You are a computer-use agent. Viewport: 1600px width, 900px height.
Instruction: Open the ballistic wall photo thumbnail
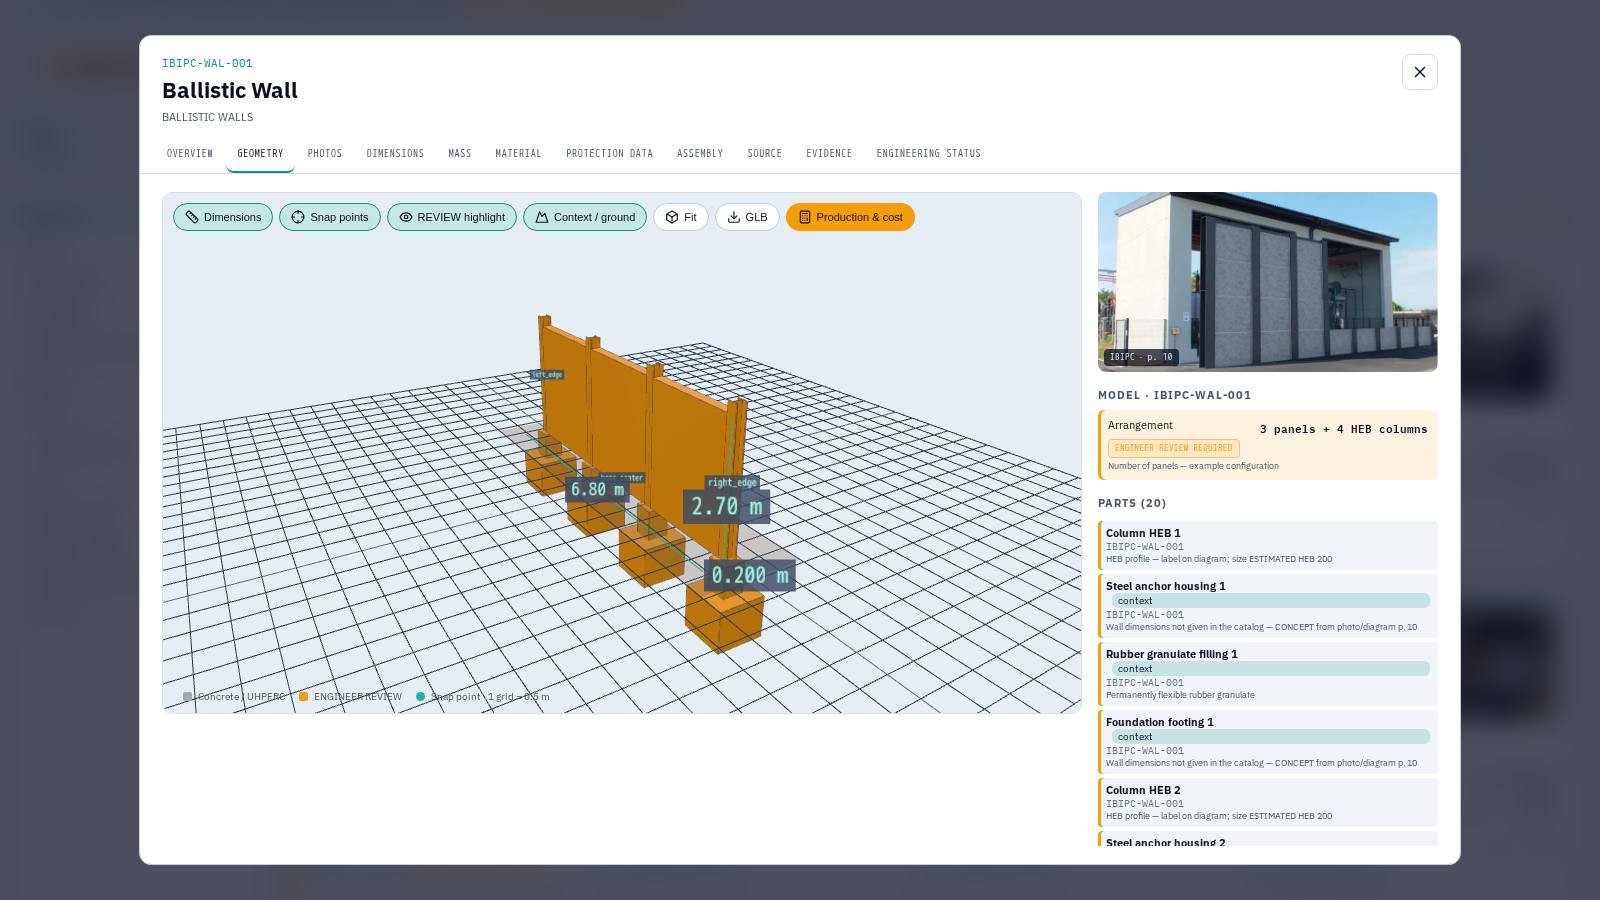(x=1268, y=282)
